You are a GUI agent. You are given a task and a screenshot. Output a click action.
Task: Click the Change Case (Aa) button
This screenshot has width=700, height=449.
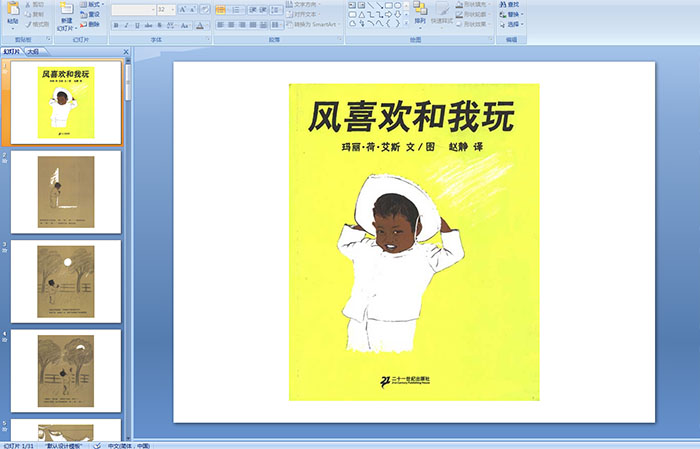(184, 25)
